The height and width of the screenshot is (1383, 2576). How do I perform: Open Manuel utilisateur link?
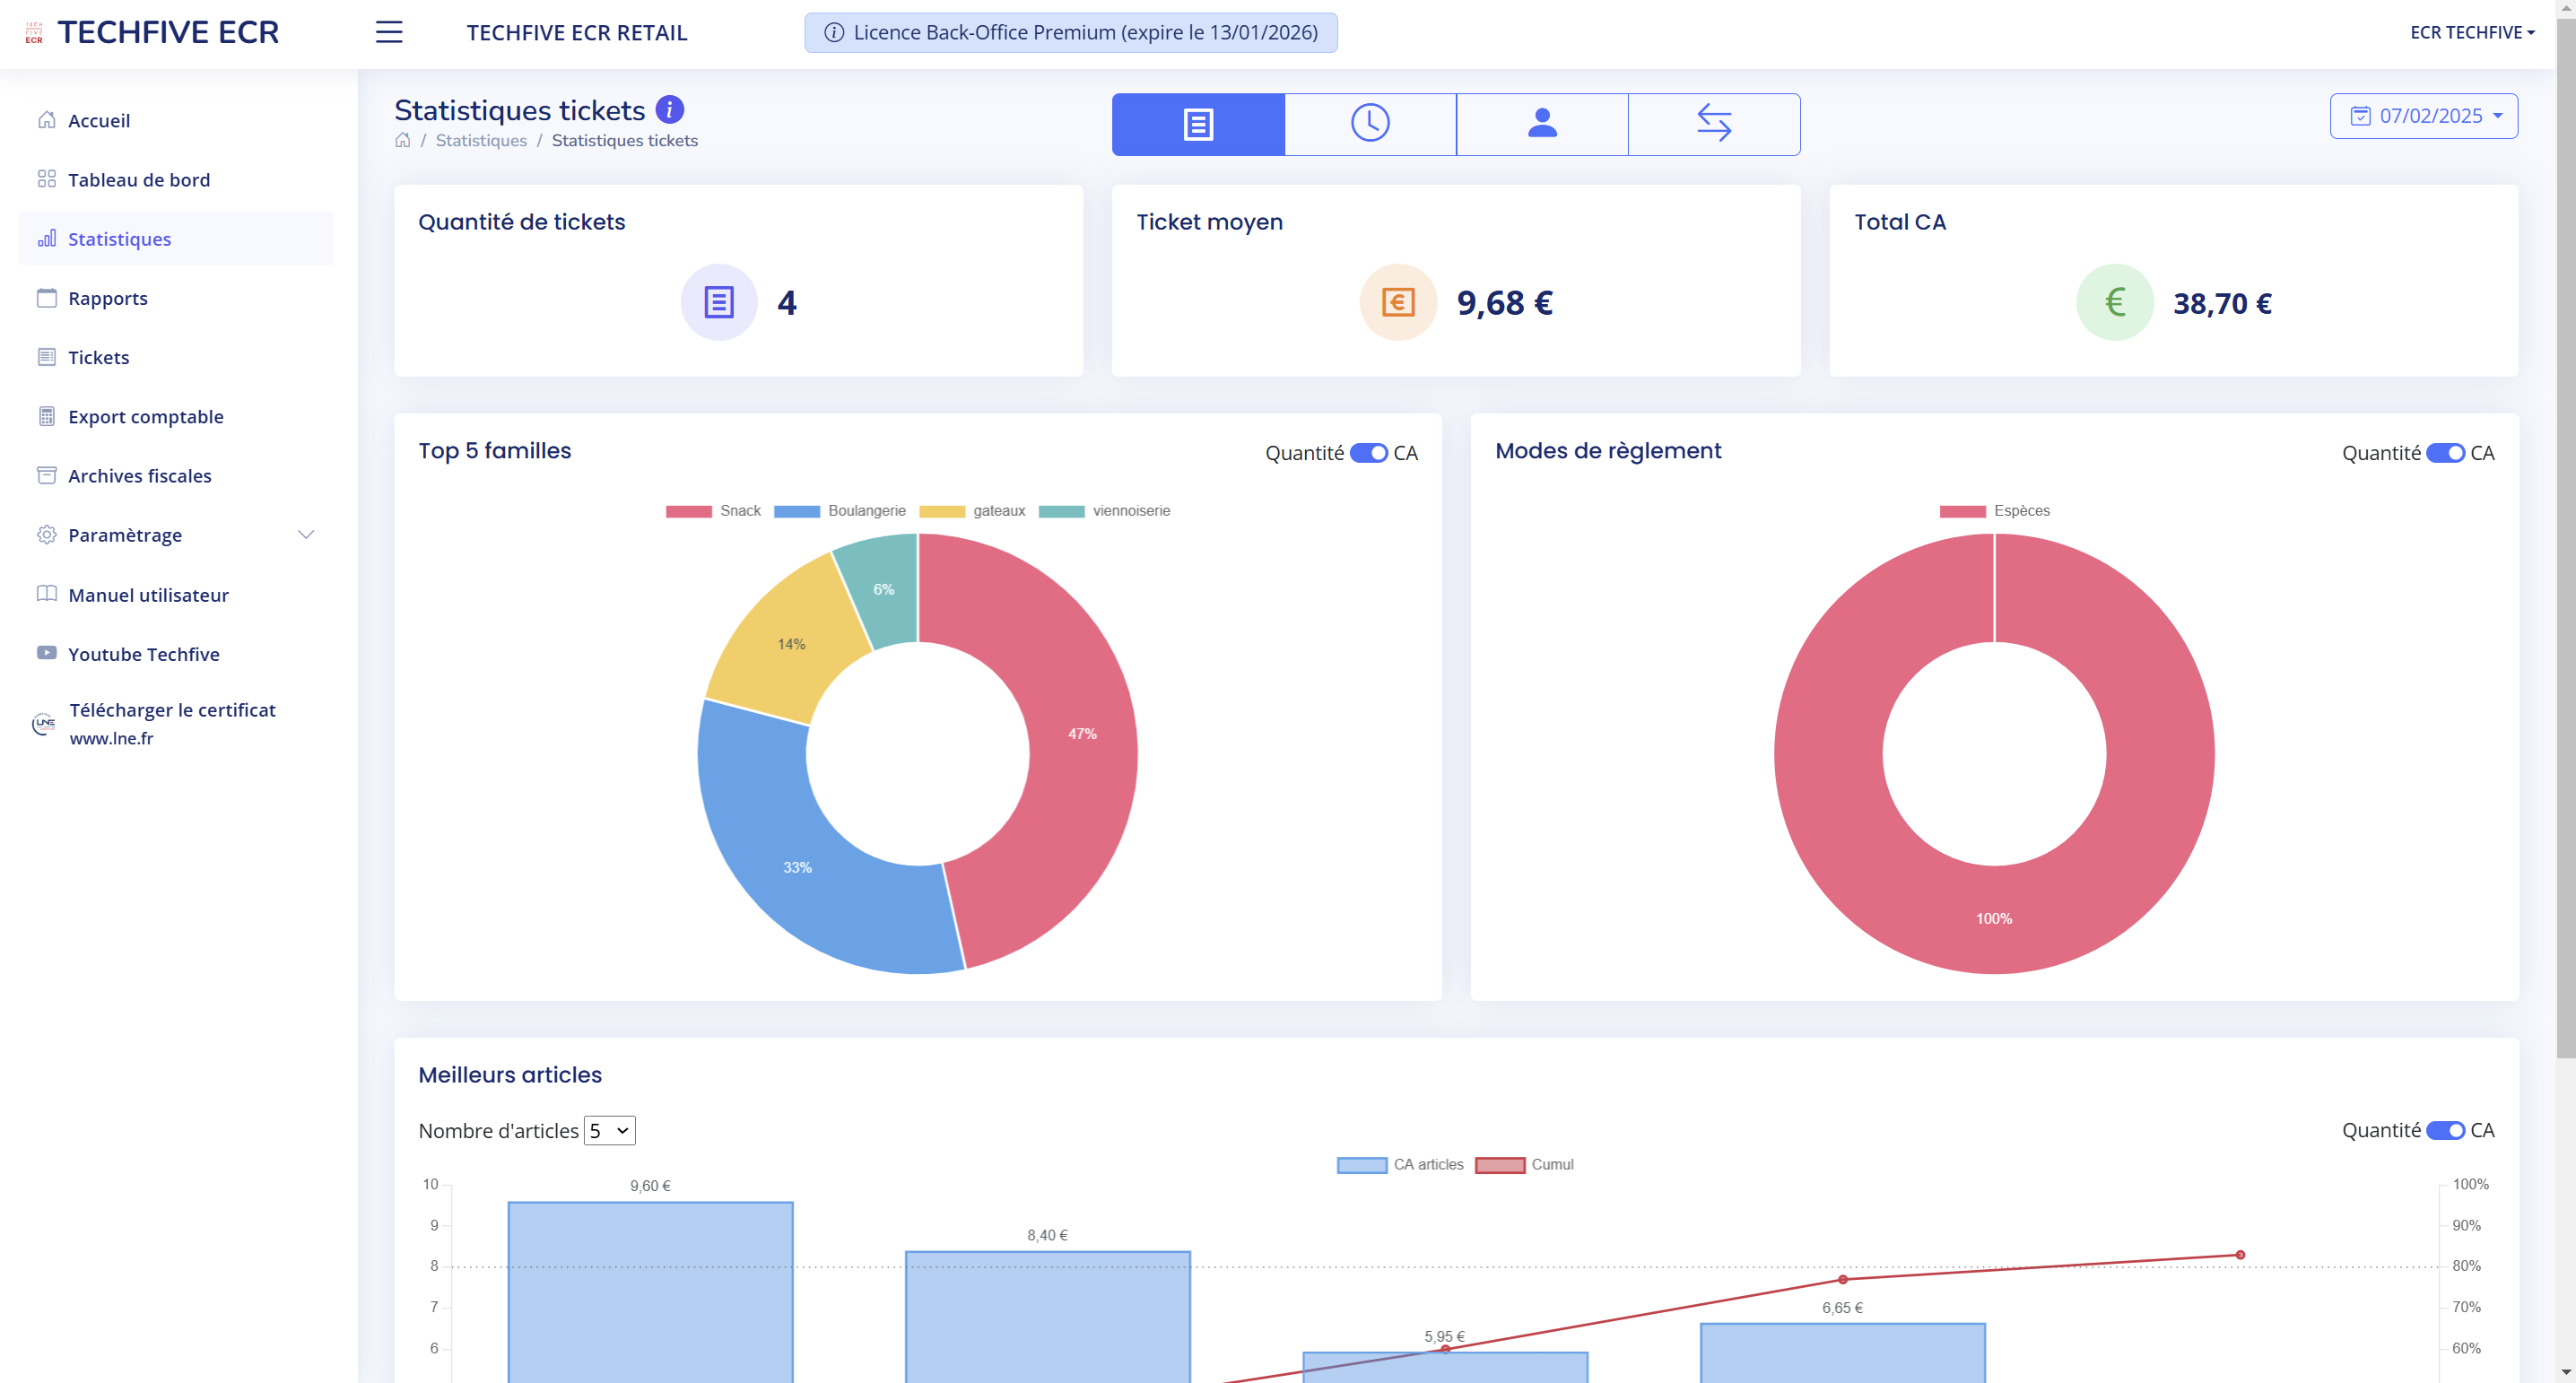(175, 594)
